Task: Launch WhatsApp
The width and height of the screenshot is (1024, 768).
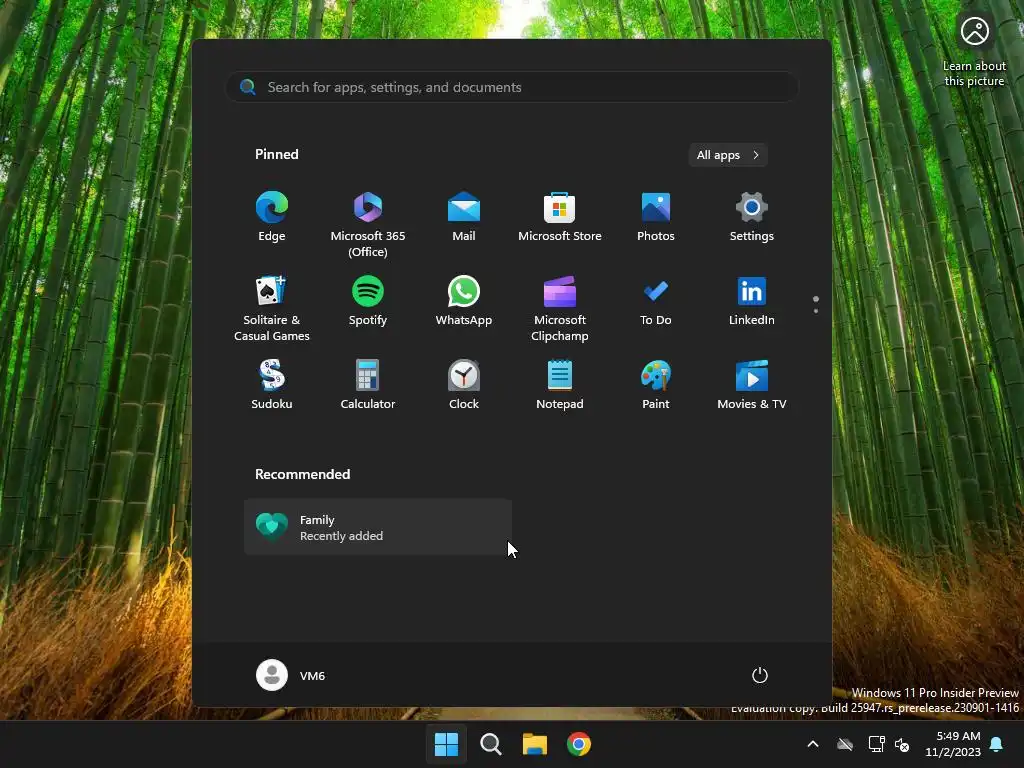Action: pos(464,301)
